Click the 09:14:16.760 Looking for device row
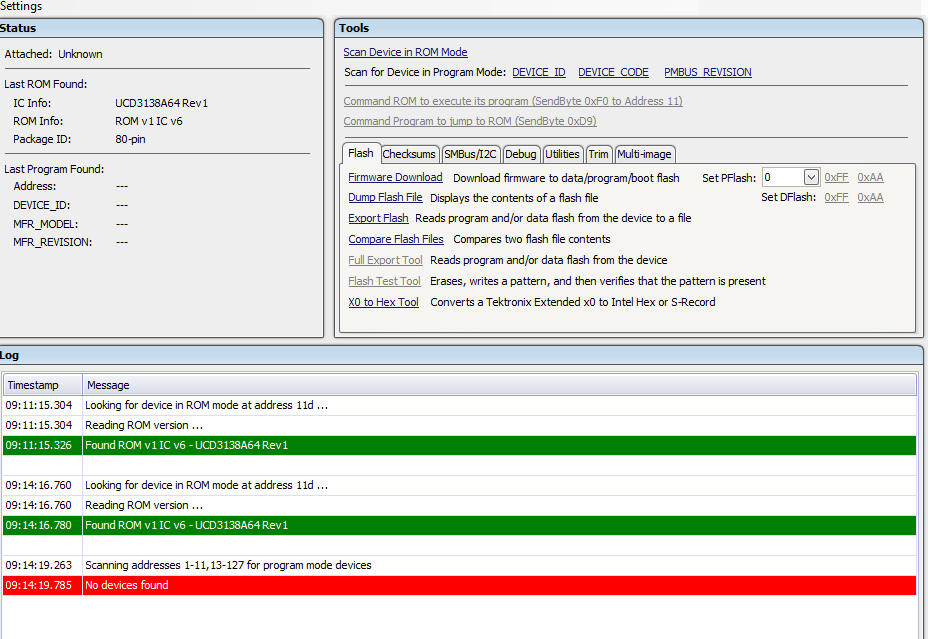 (x=459, y=485)
